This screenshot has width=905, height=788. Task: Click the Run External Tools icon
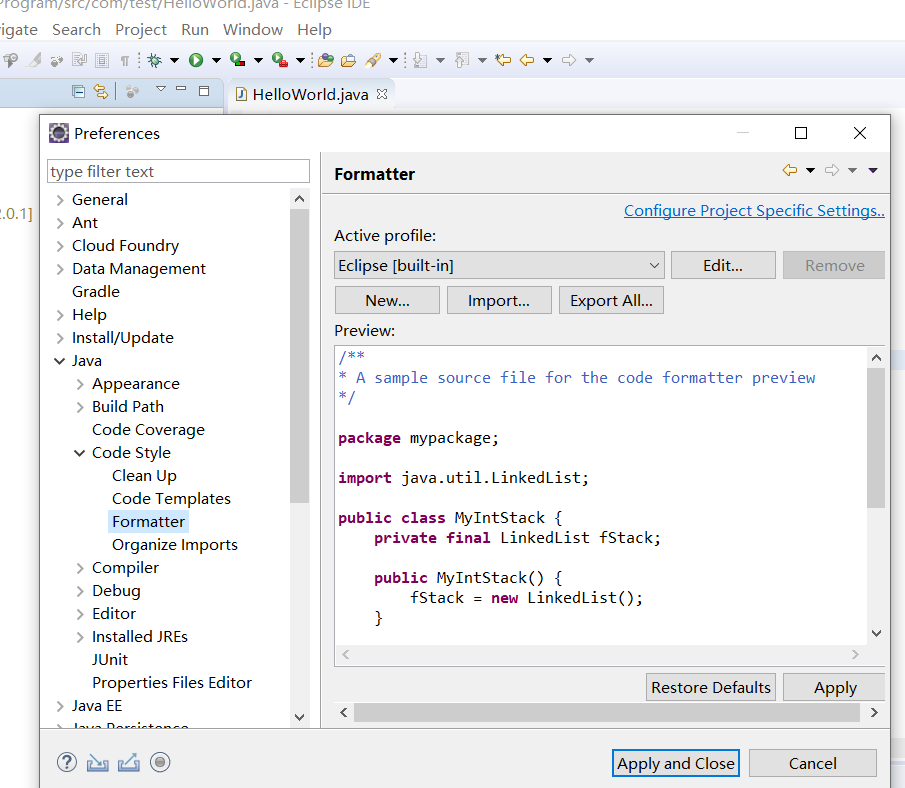[280, 59]
